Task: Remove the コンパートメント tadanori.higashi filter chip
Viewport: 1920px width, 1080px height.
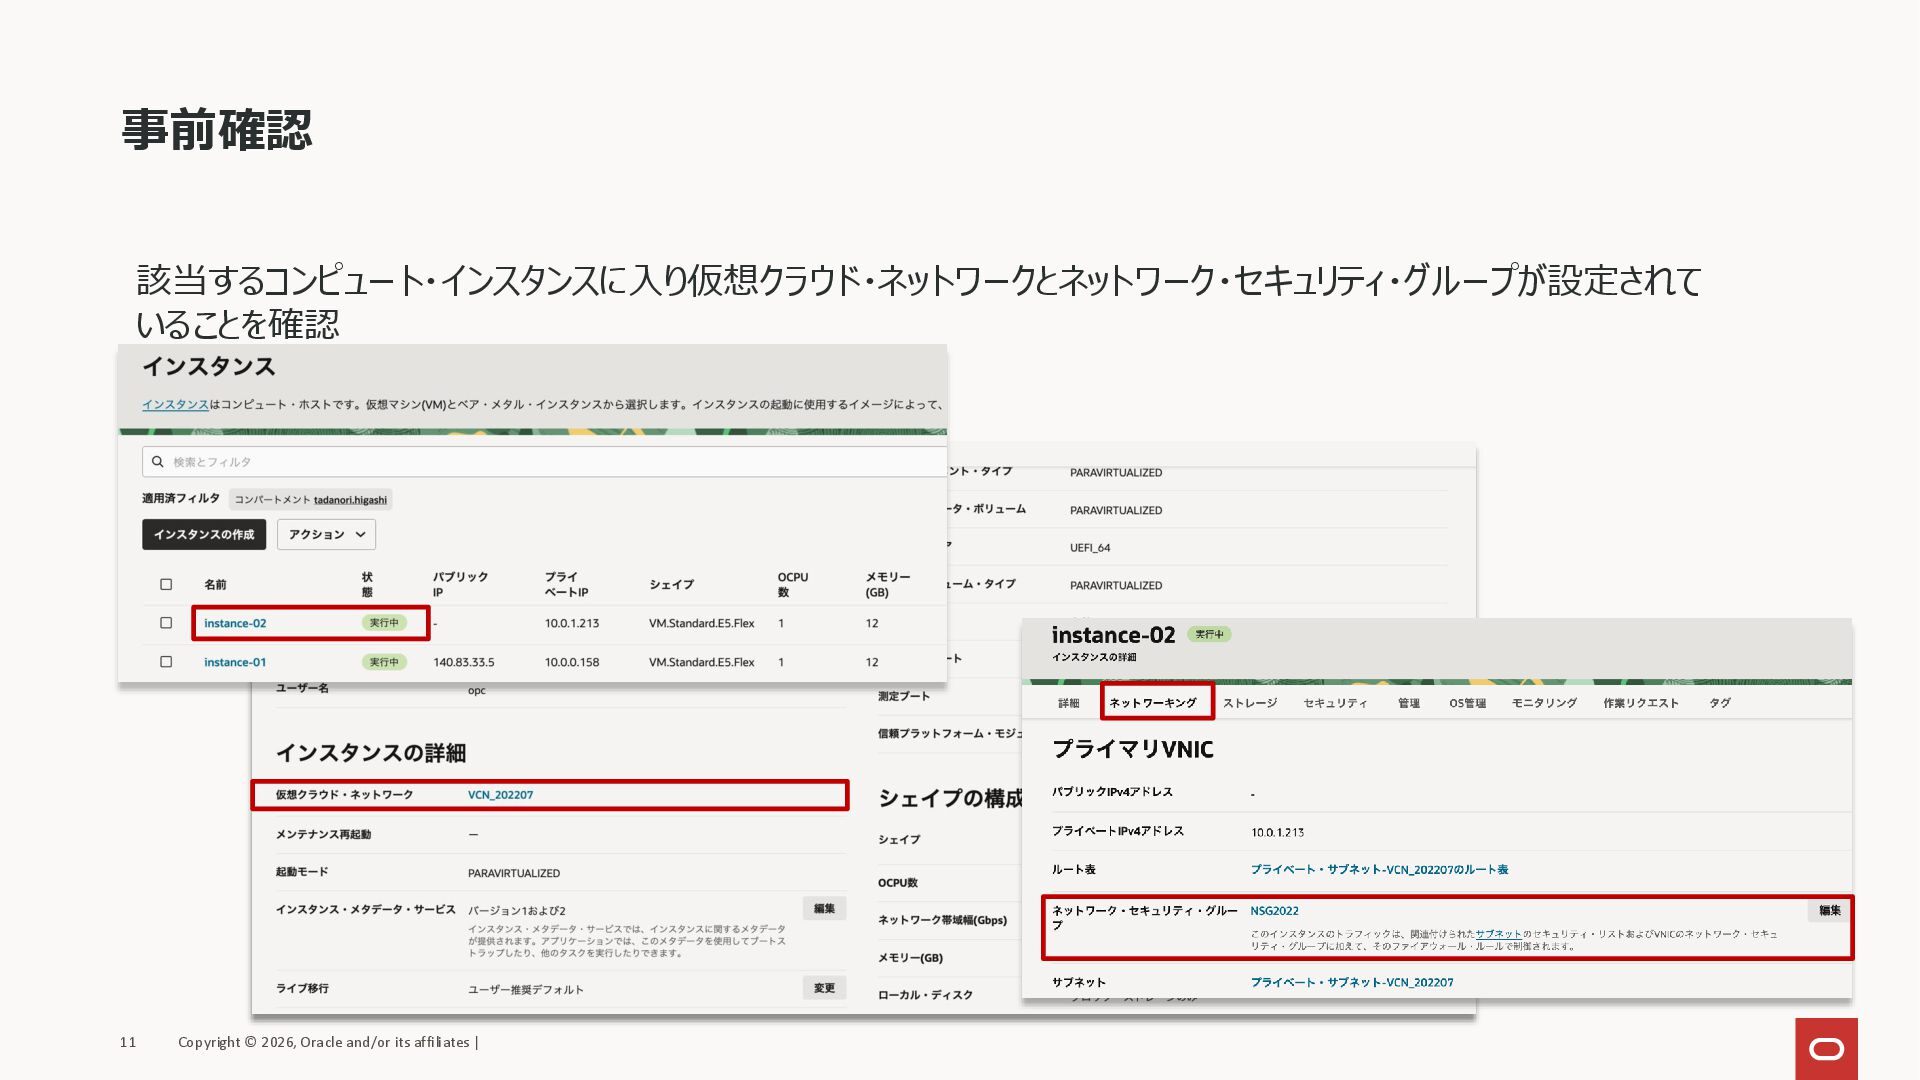Action: tap(310, 500)
